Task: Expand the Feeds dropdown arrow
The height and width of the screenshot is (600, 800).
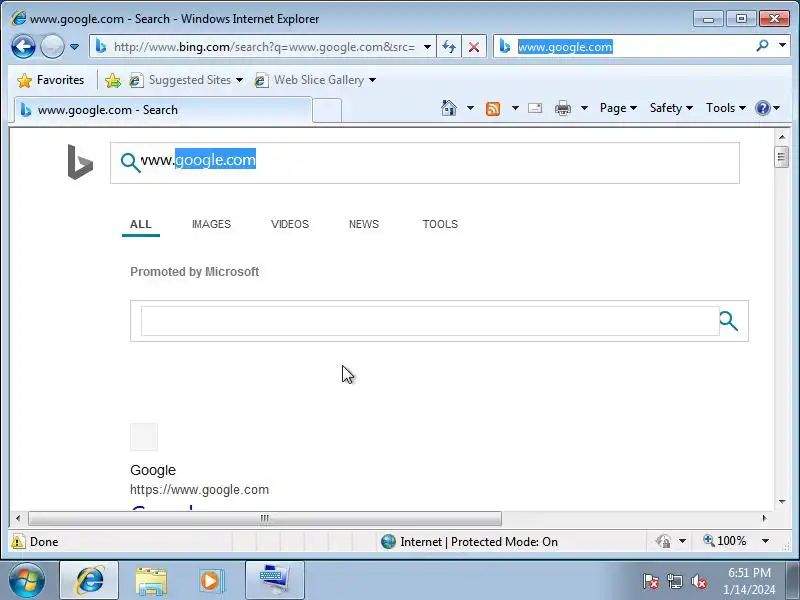Action: pos(515,108)
